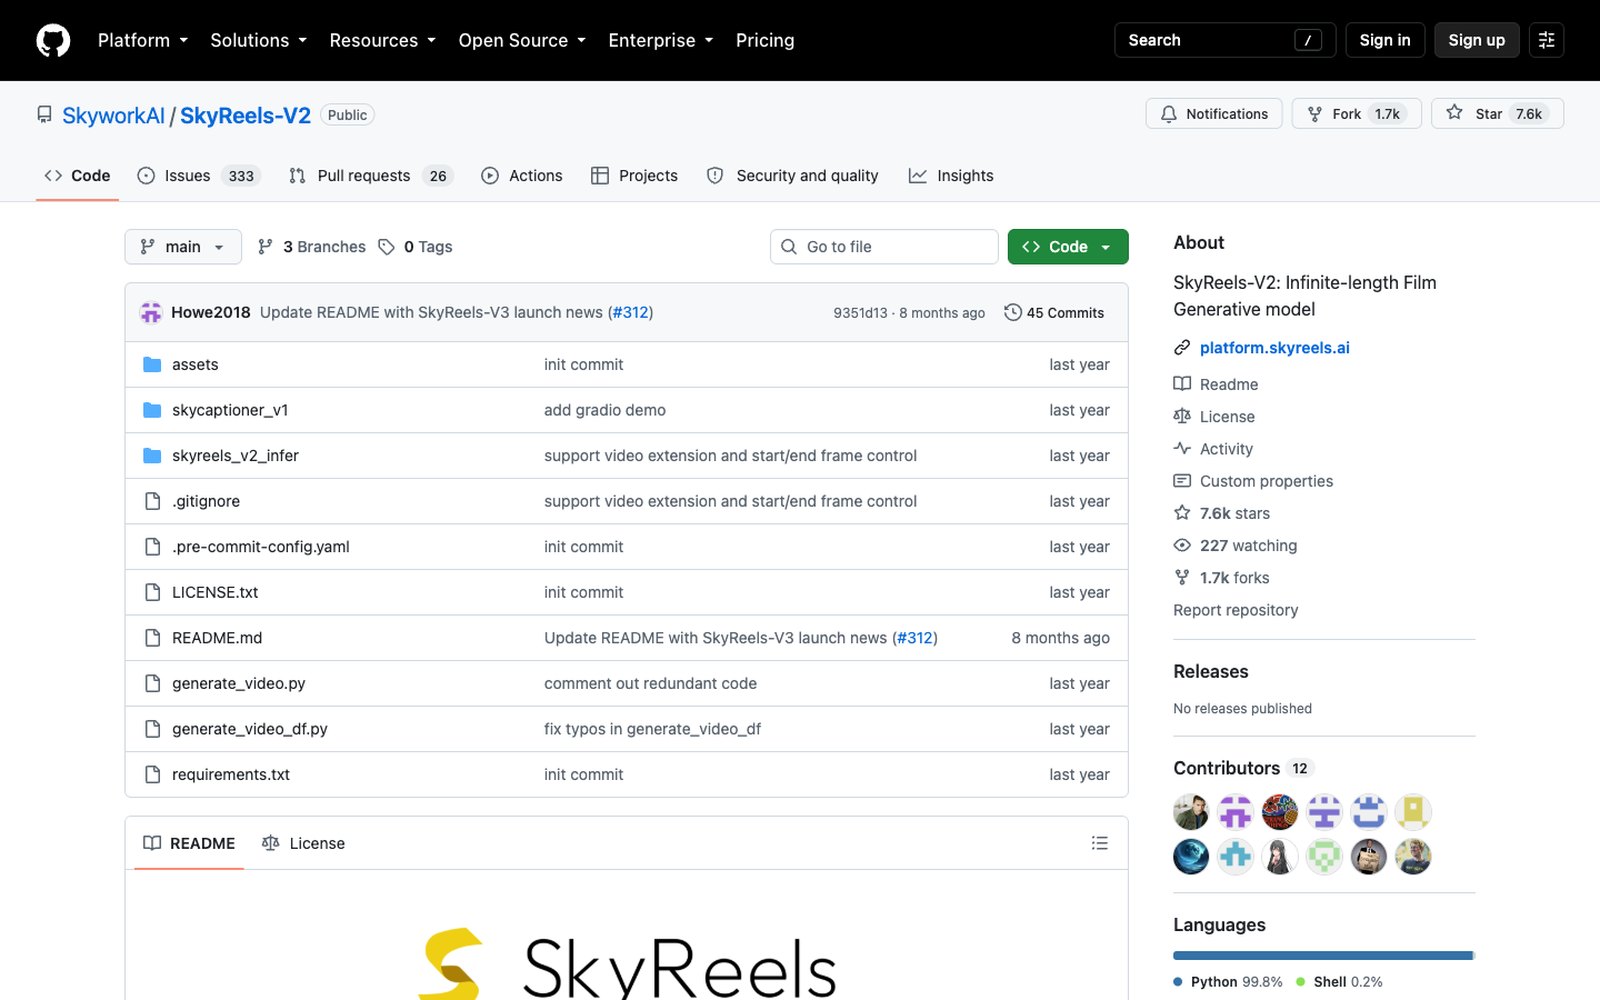Expand the Open Source menu
Viewport: 1600px width, 1000px height.
coord(522,40)
